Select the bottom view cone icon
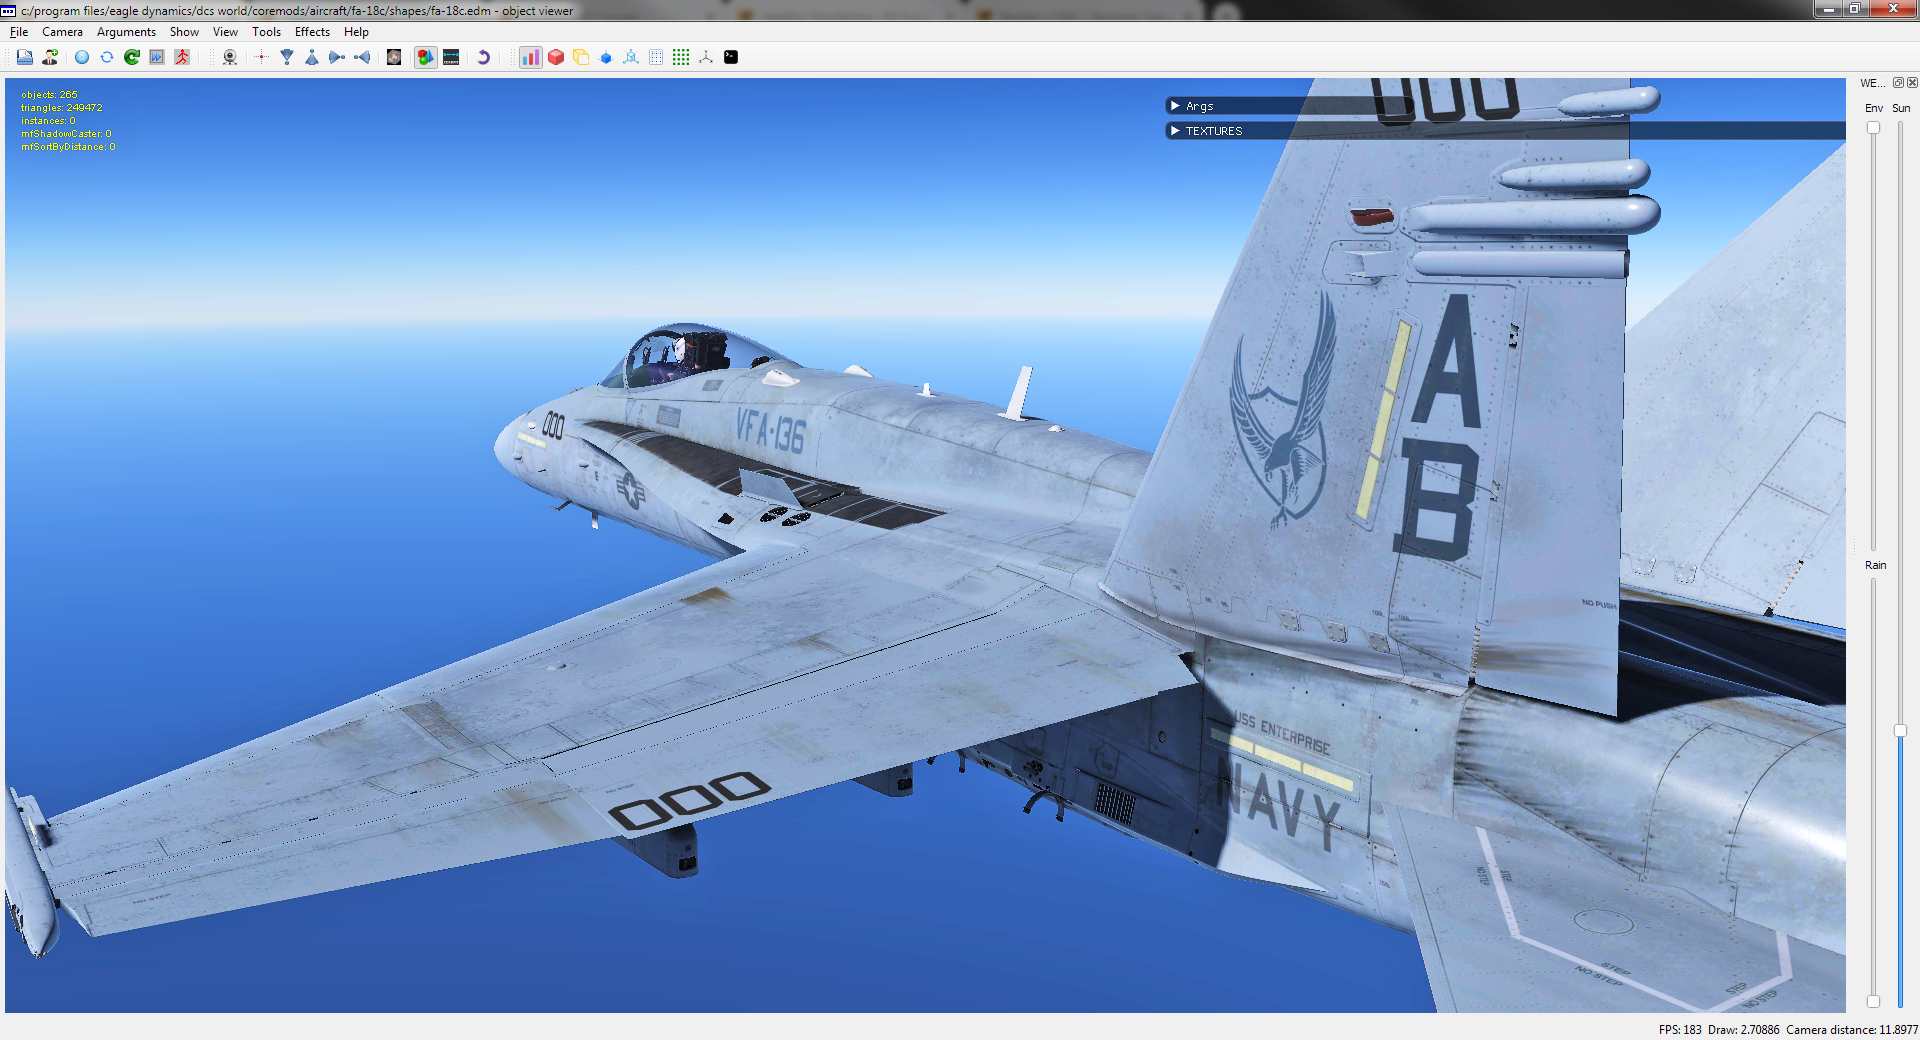1920x1040 pixels. tap(312, 57)
